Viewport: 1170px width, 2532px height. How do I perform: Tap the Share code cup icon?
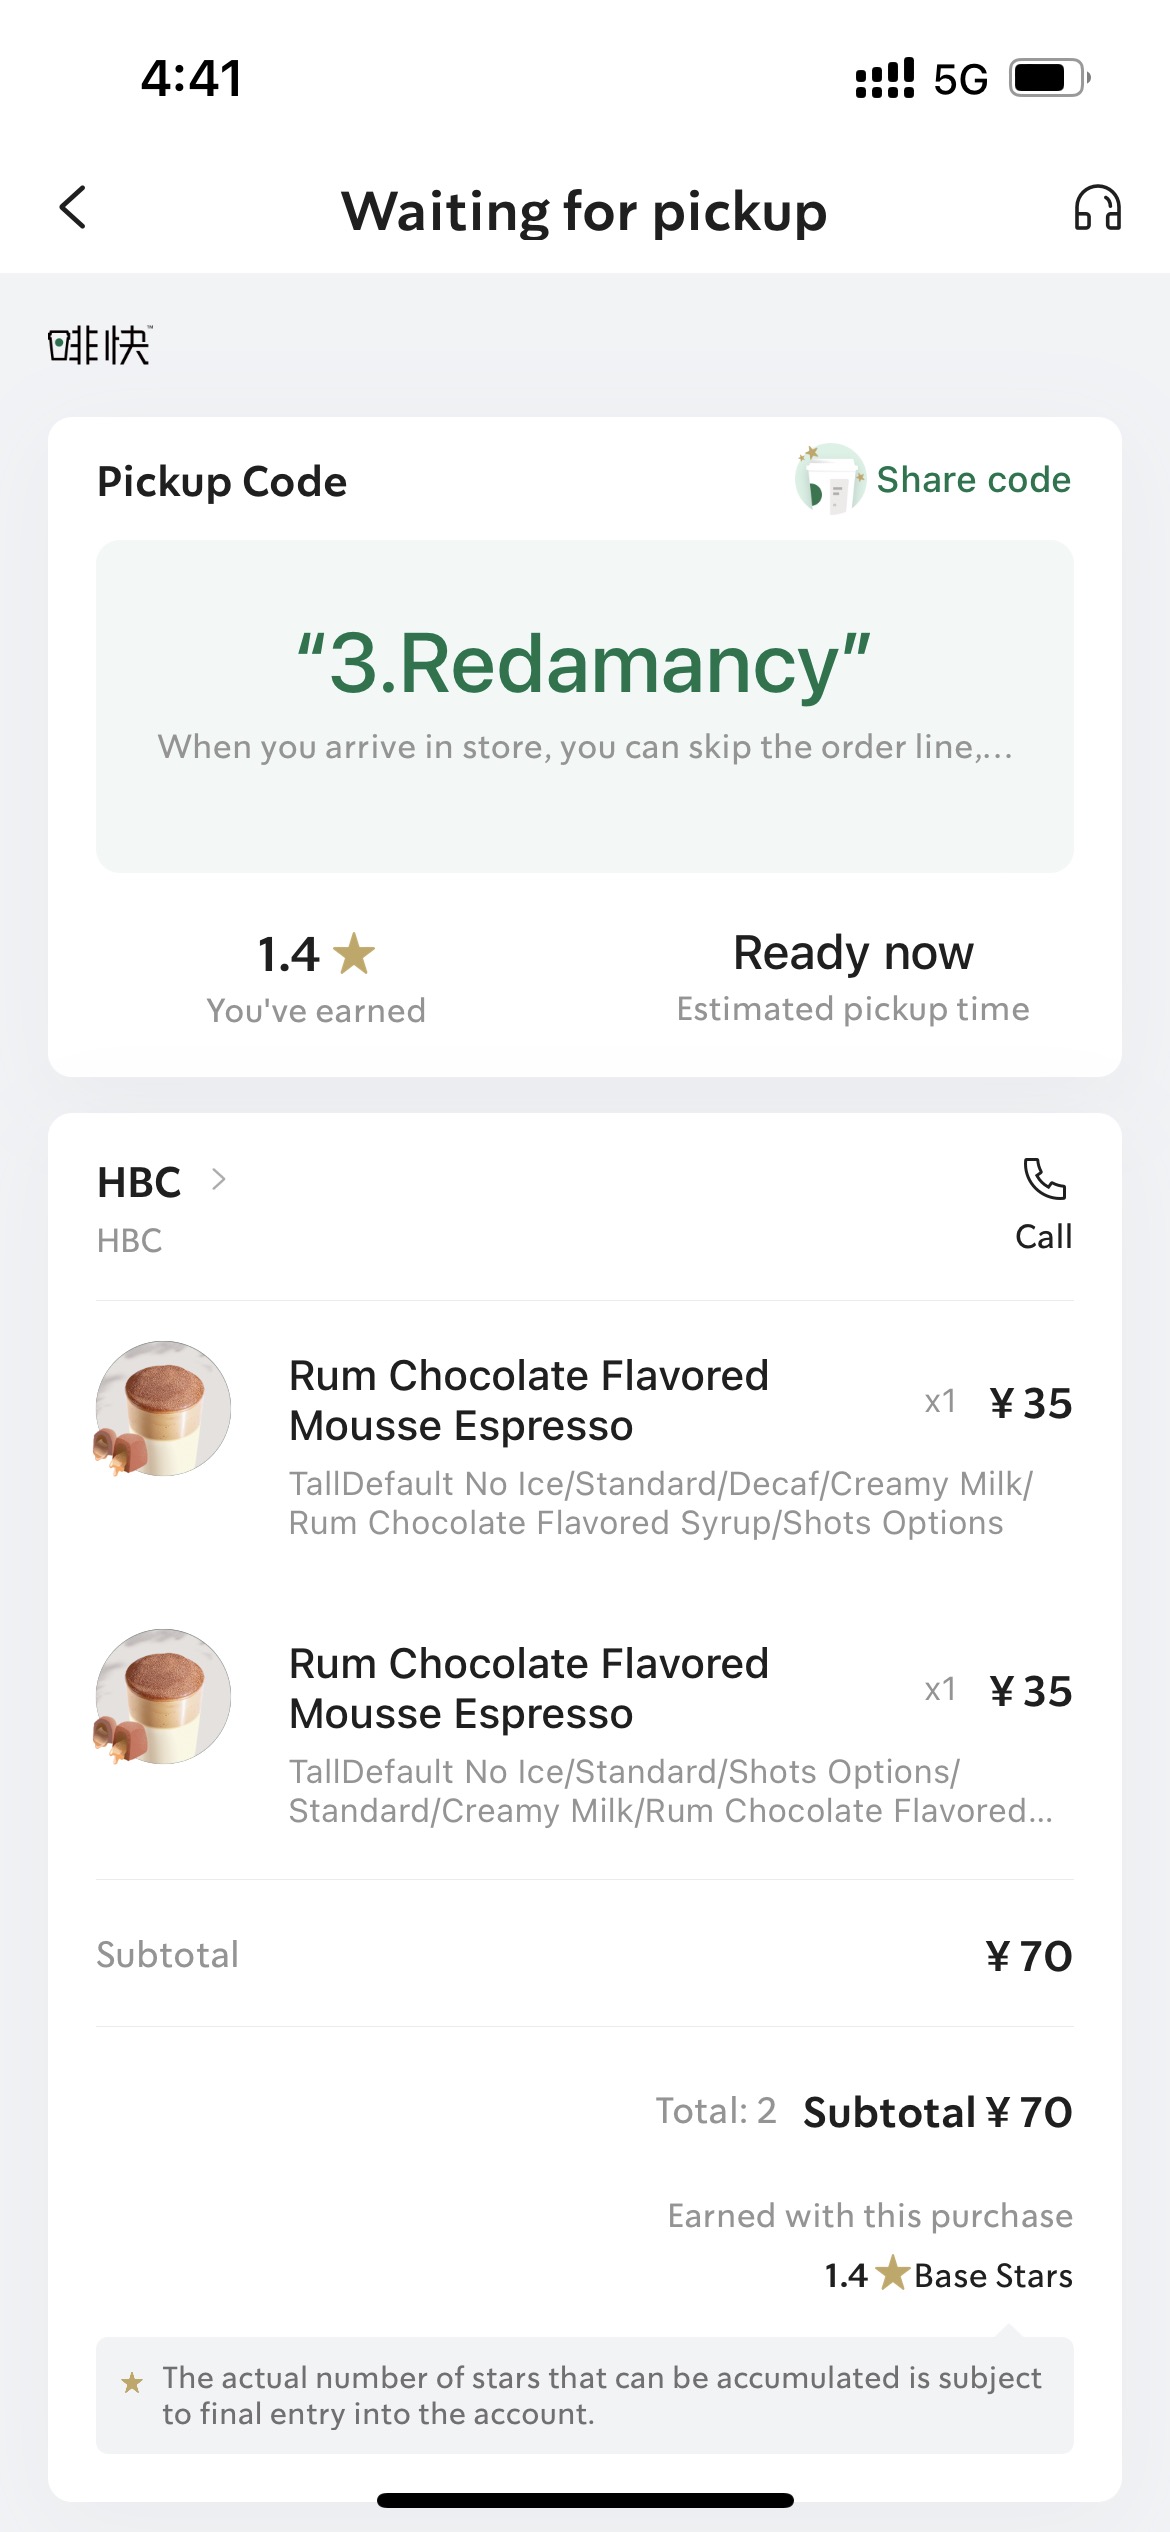[830, 479]
